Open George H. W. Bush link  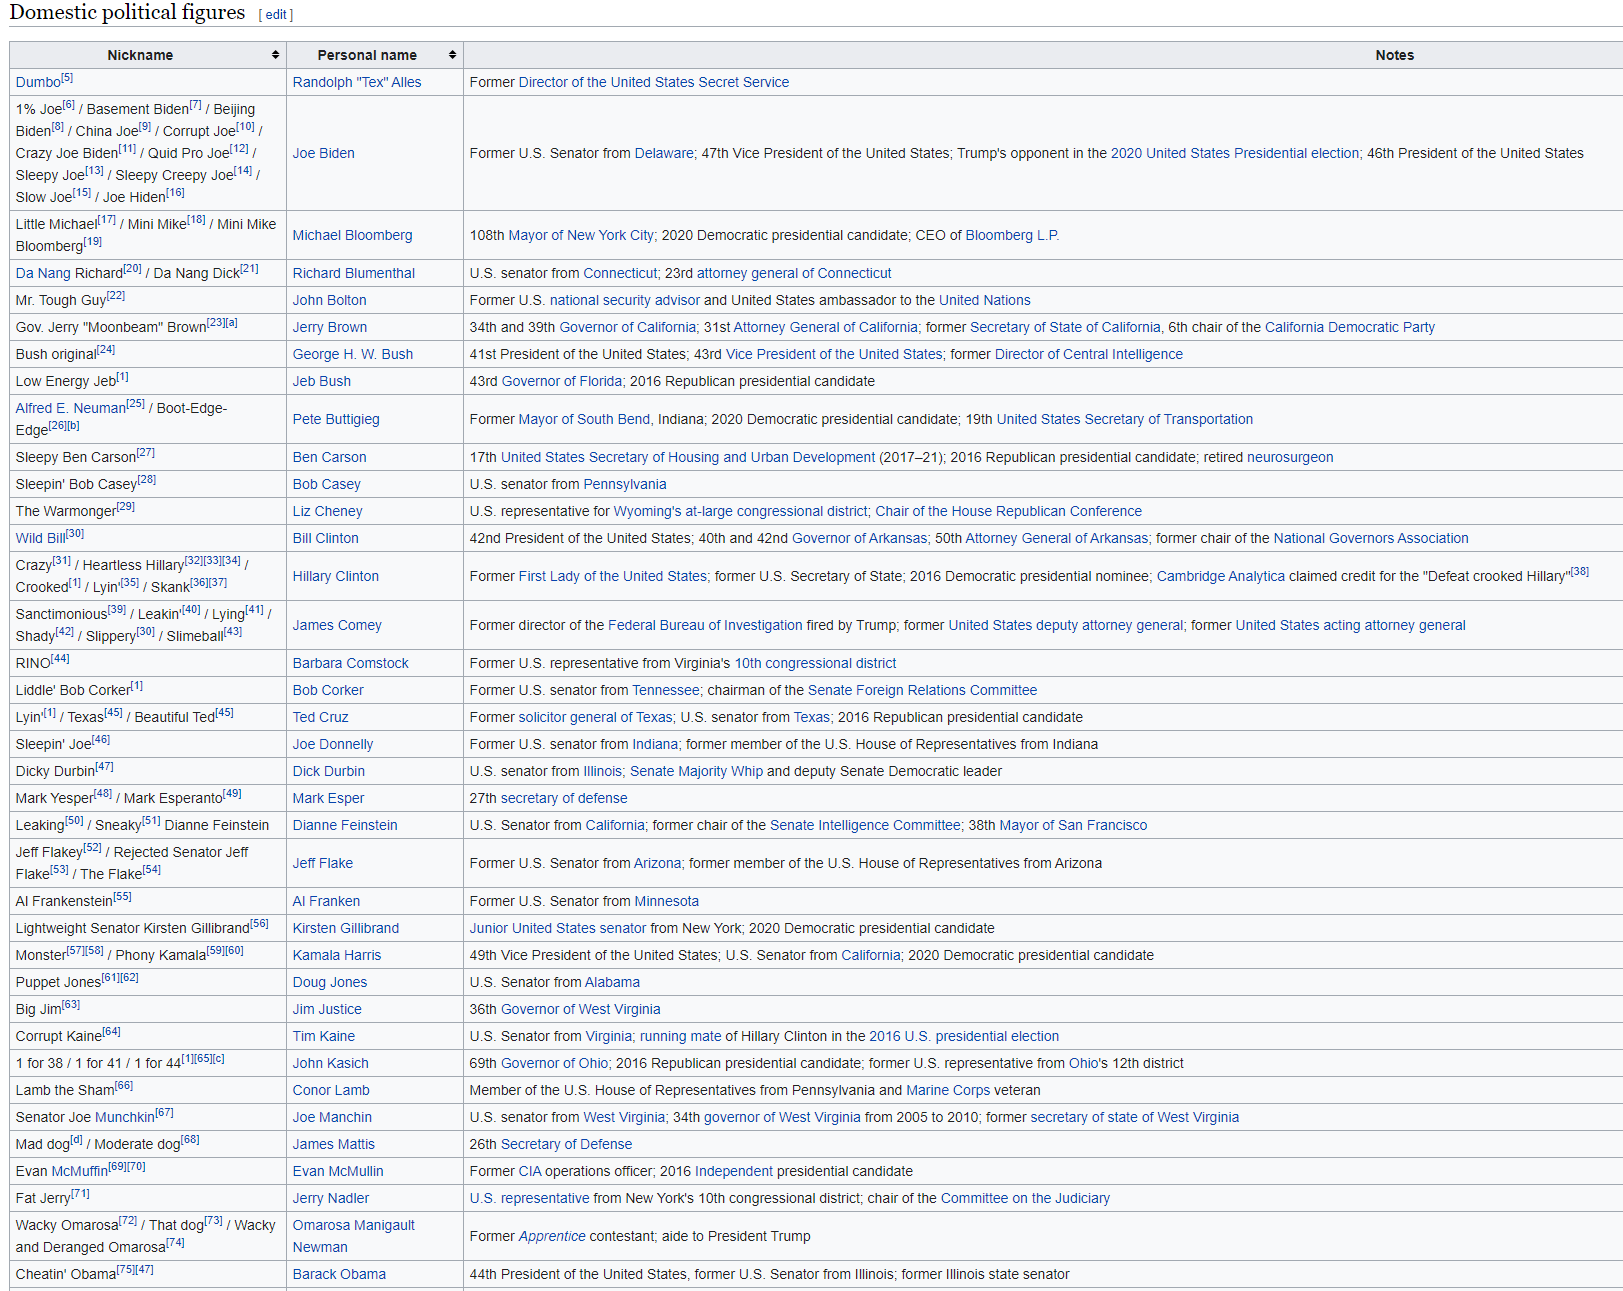[x=353, y=354]
